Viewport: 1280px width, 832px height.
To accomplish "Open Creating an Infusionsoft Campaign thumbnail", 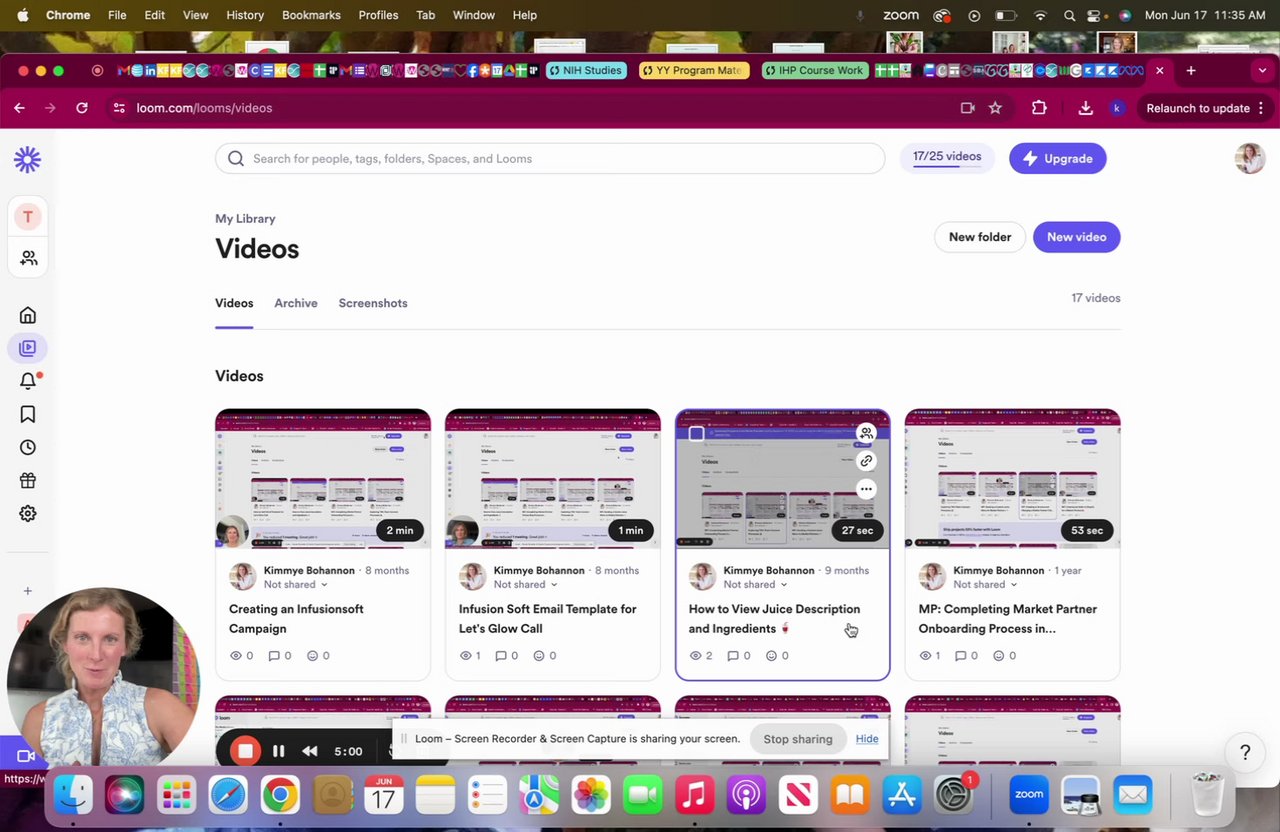I will (323, 478).
